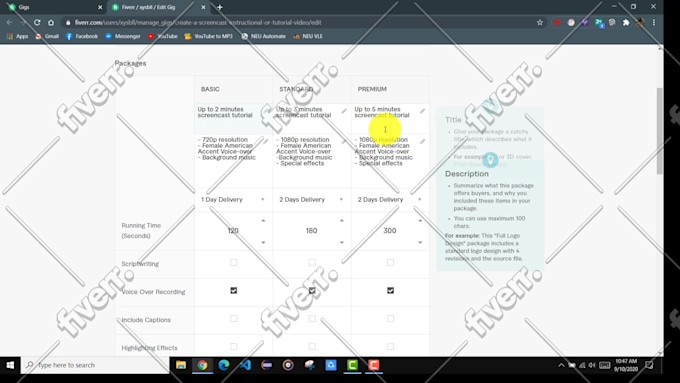Click the red extension icon in toolbar
This screenshot has height=383, width=680.
[x=557, y=23]
